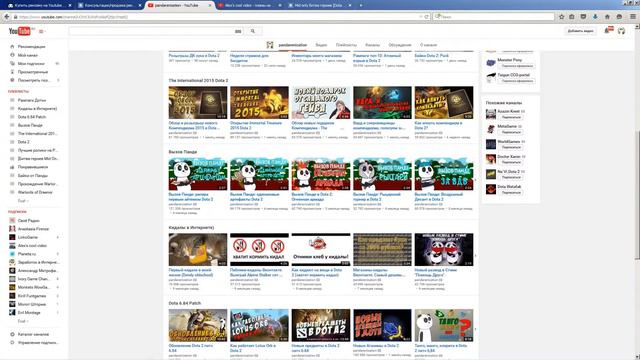
Task: Open the channel's Playlists tab
Action: [x=346, y=45]
